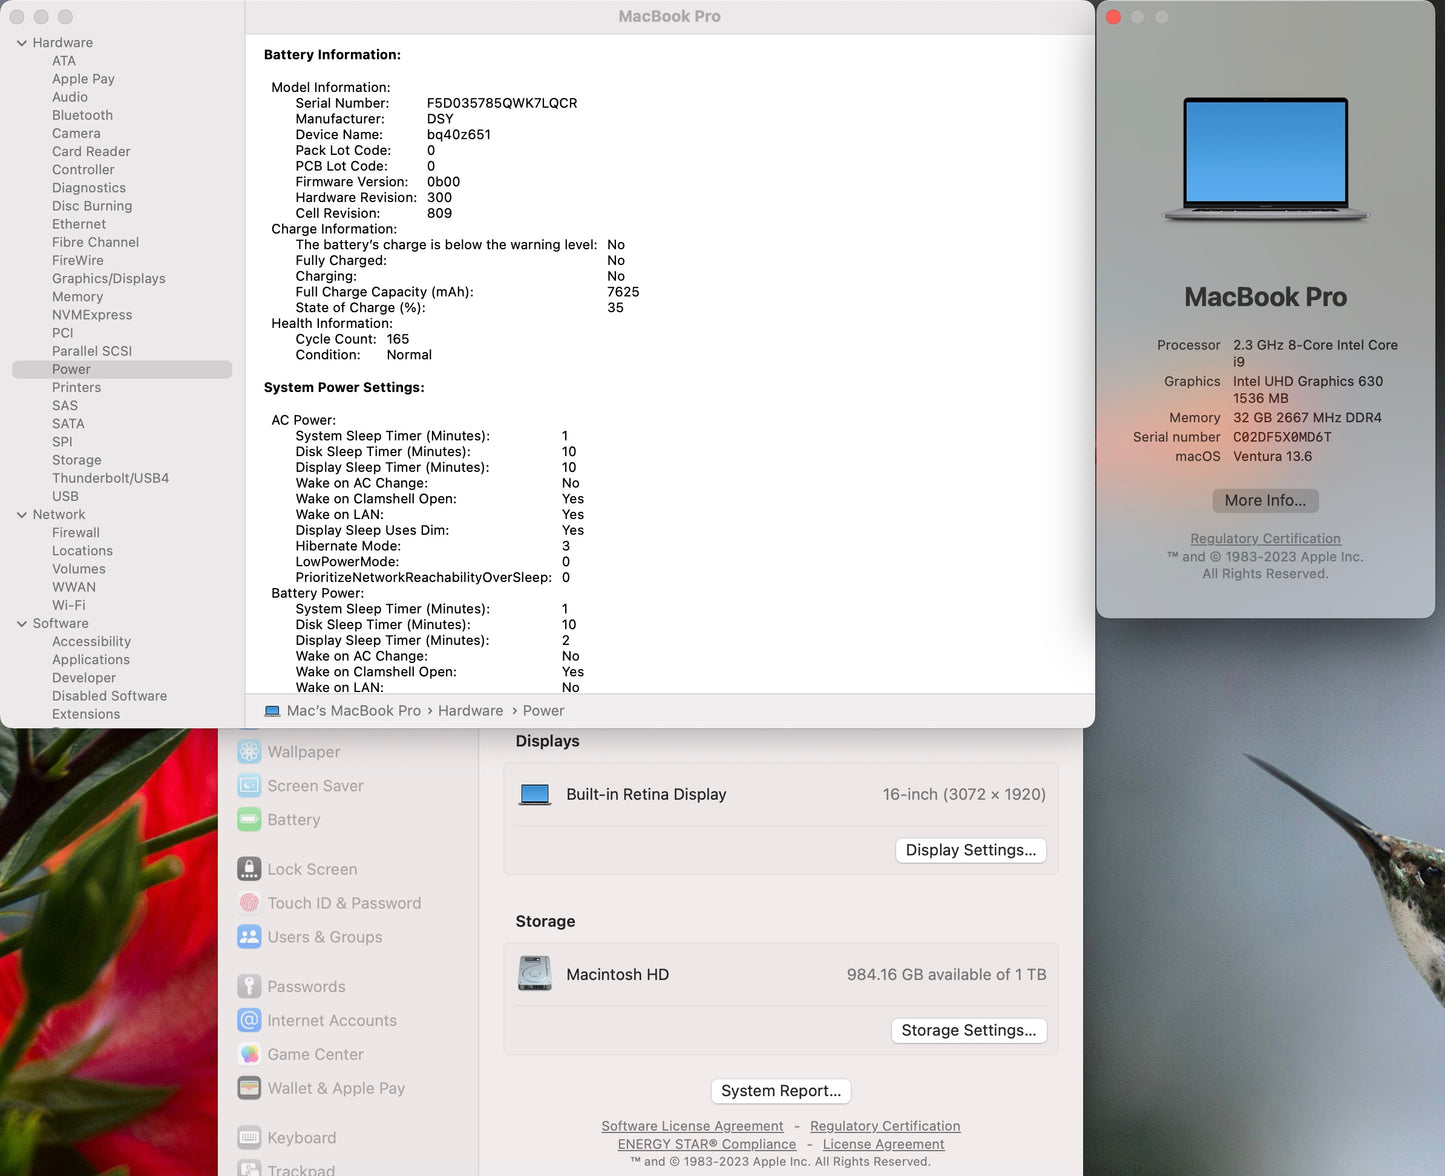Open the Passwords key icon
This screenshot has width=1445, height=1176.
(x=249, y=986)
